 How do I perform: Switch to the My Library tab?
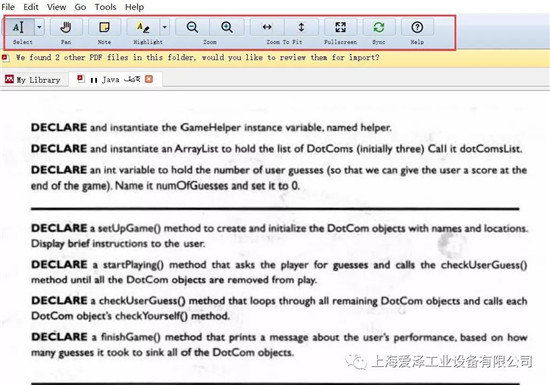(33, 80)
